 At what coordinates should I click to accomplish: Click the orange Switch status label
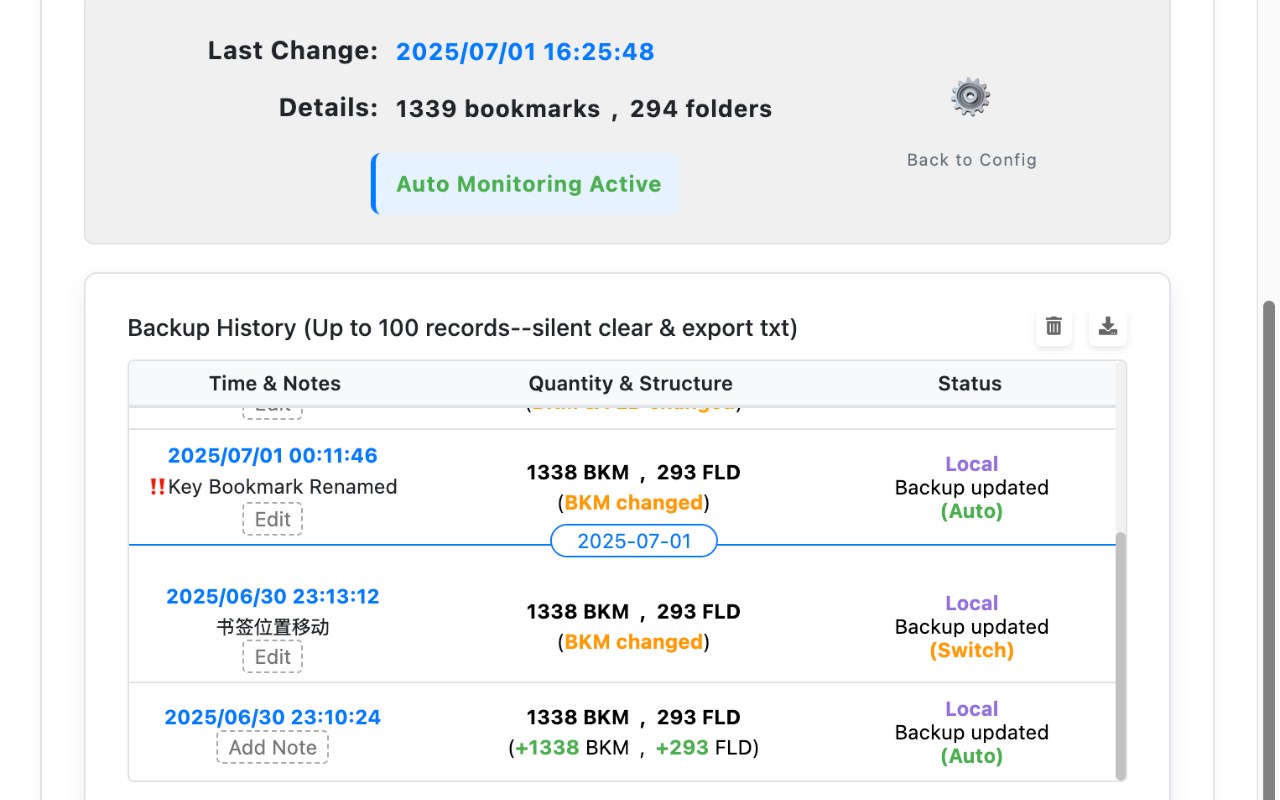(971, 651)
